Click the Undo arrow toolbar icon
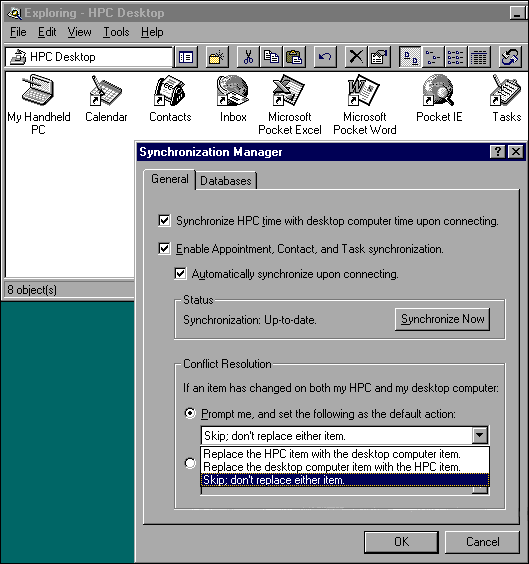529x564 pixels. tap(325, 57)
